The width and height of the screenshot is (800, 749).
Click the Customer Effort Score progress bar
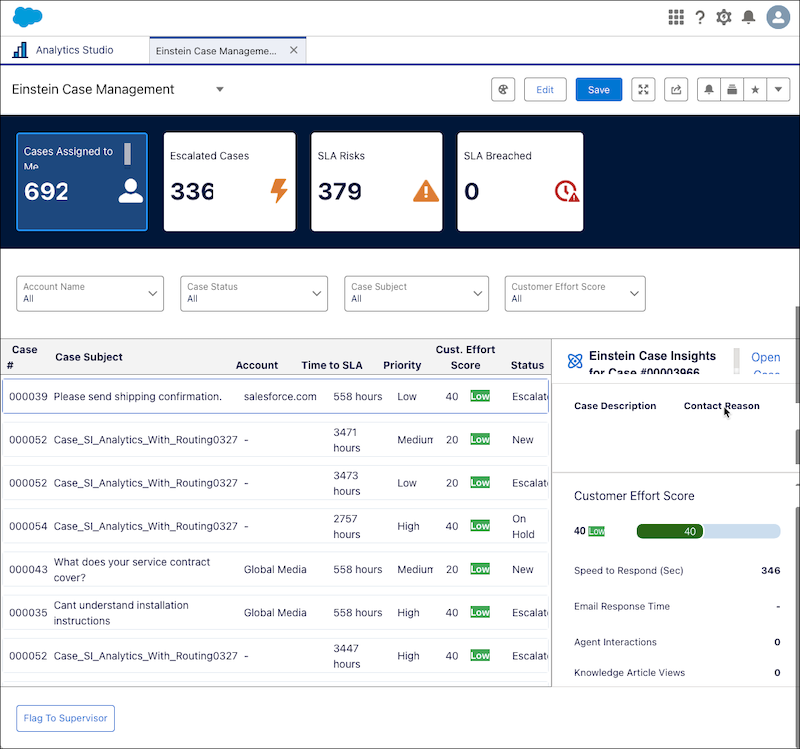708,531
